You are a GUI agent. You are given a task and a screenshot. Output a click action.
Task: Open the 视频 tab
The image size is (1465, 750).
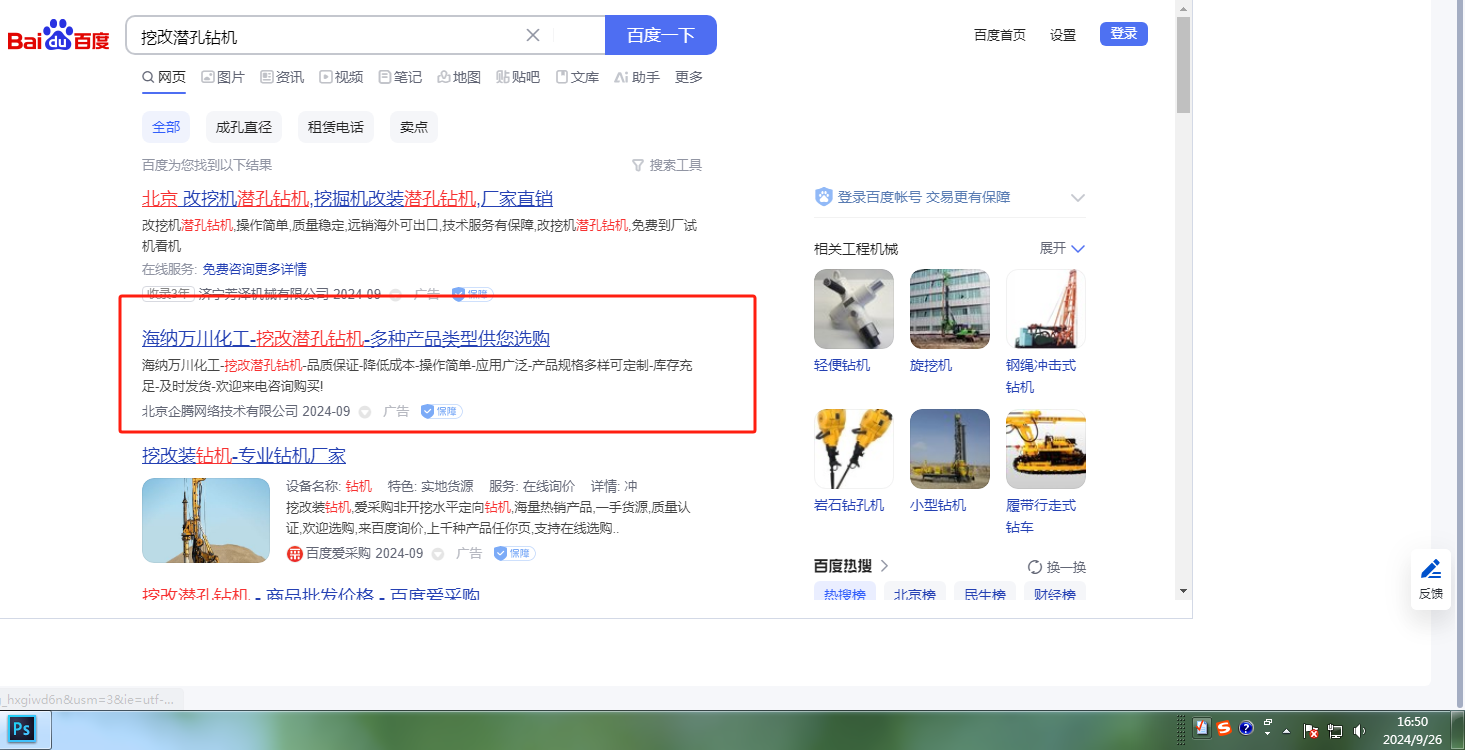341,77
